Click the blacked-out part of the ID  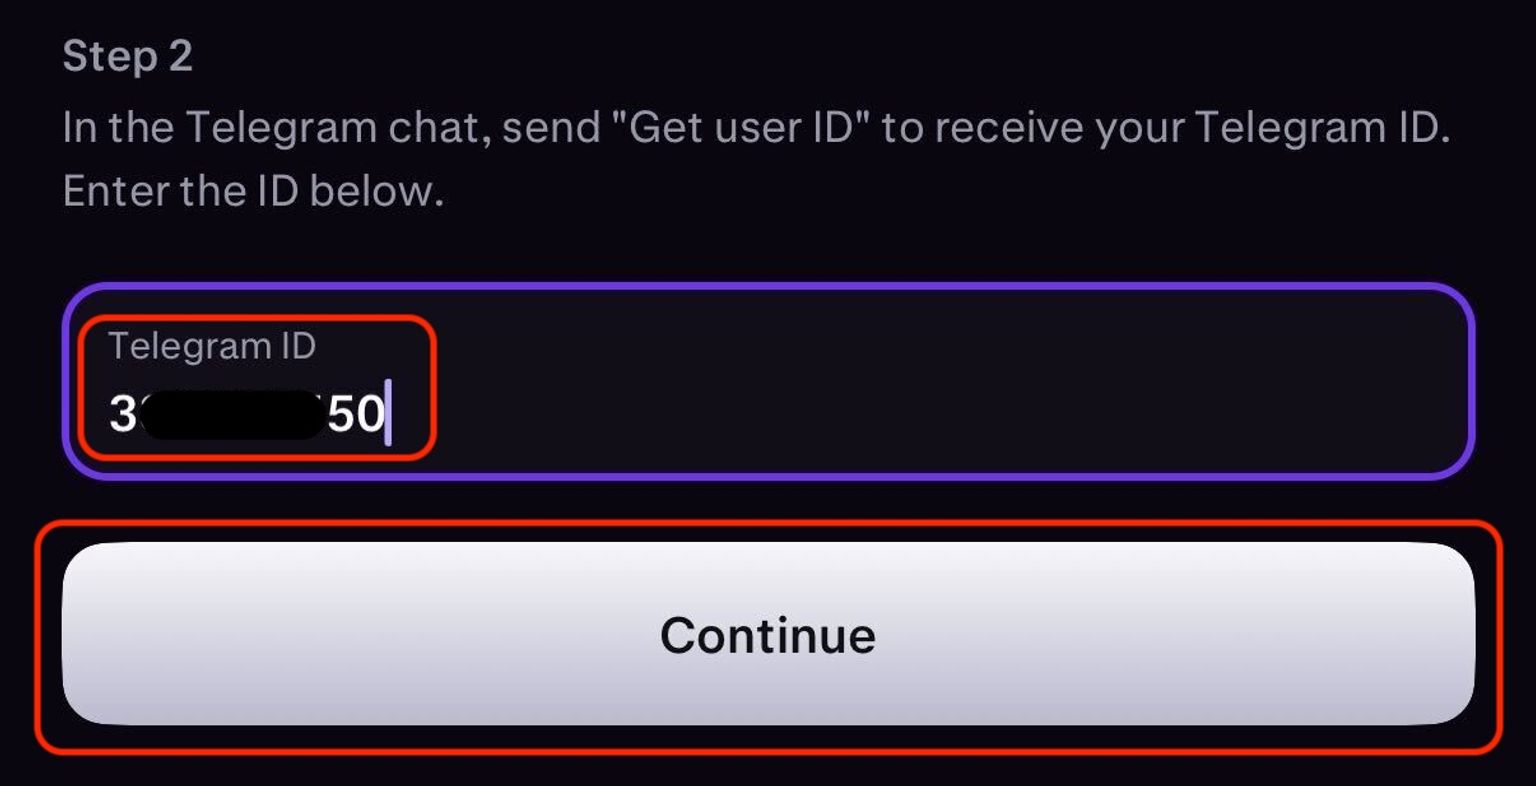(232, 414)
